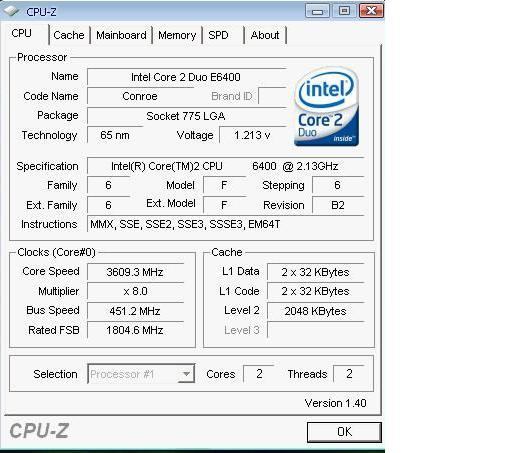The height and width of the screenshot is (453, 512).
Task: Click the Threads count field
Action: coord(349,374)
